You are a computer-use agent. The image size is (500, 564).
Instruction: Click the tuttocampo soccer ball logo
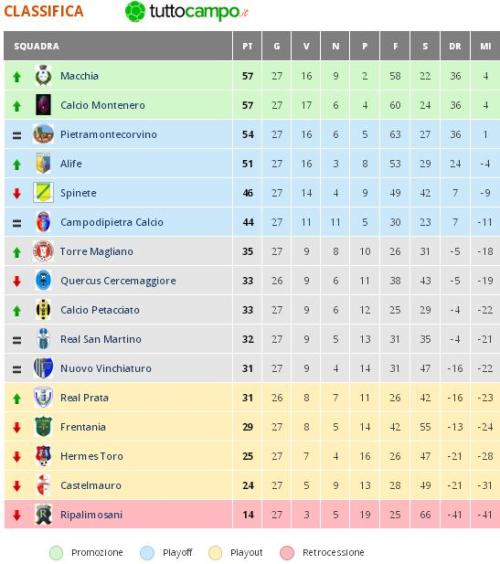(135, 12)
